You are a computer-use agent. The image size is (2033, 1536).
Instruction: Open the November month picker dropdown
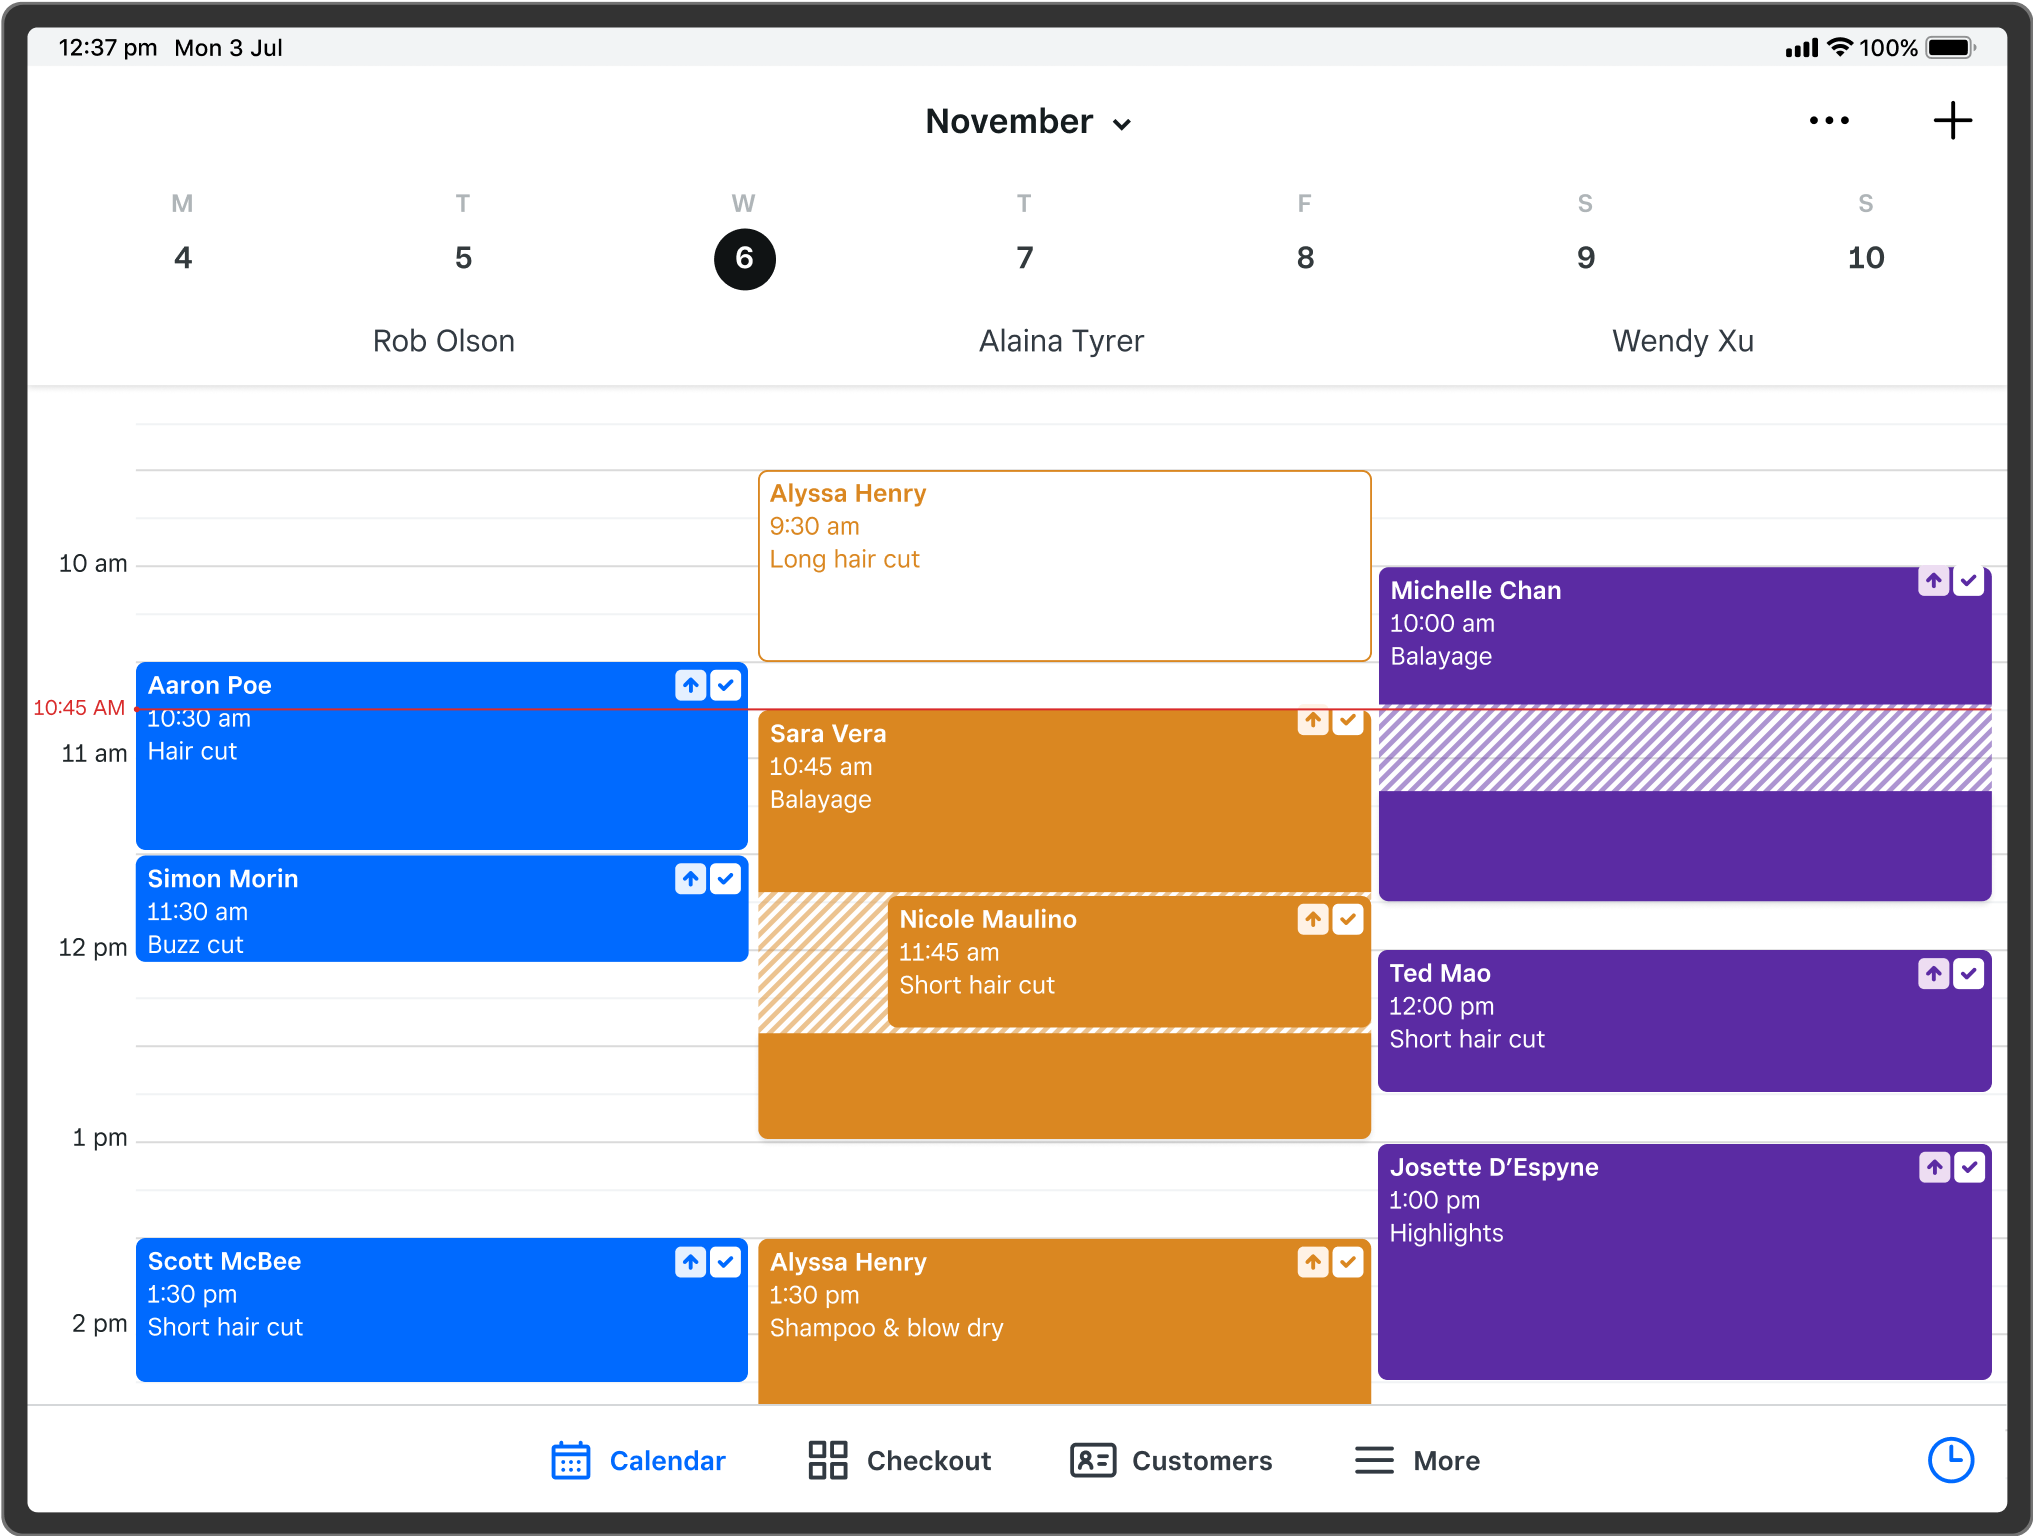click(1028, 121)
